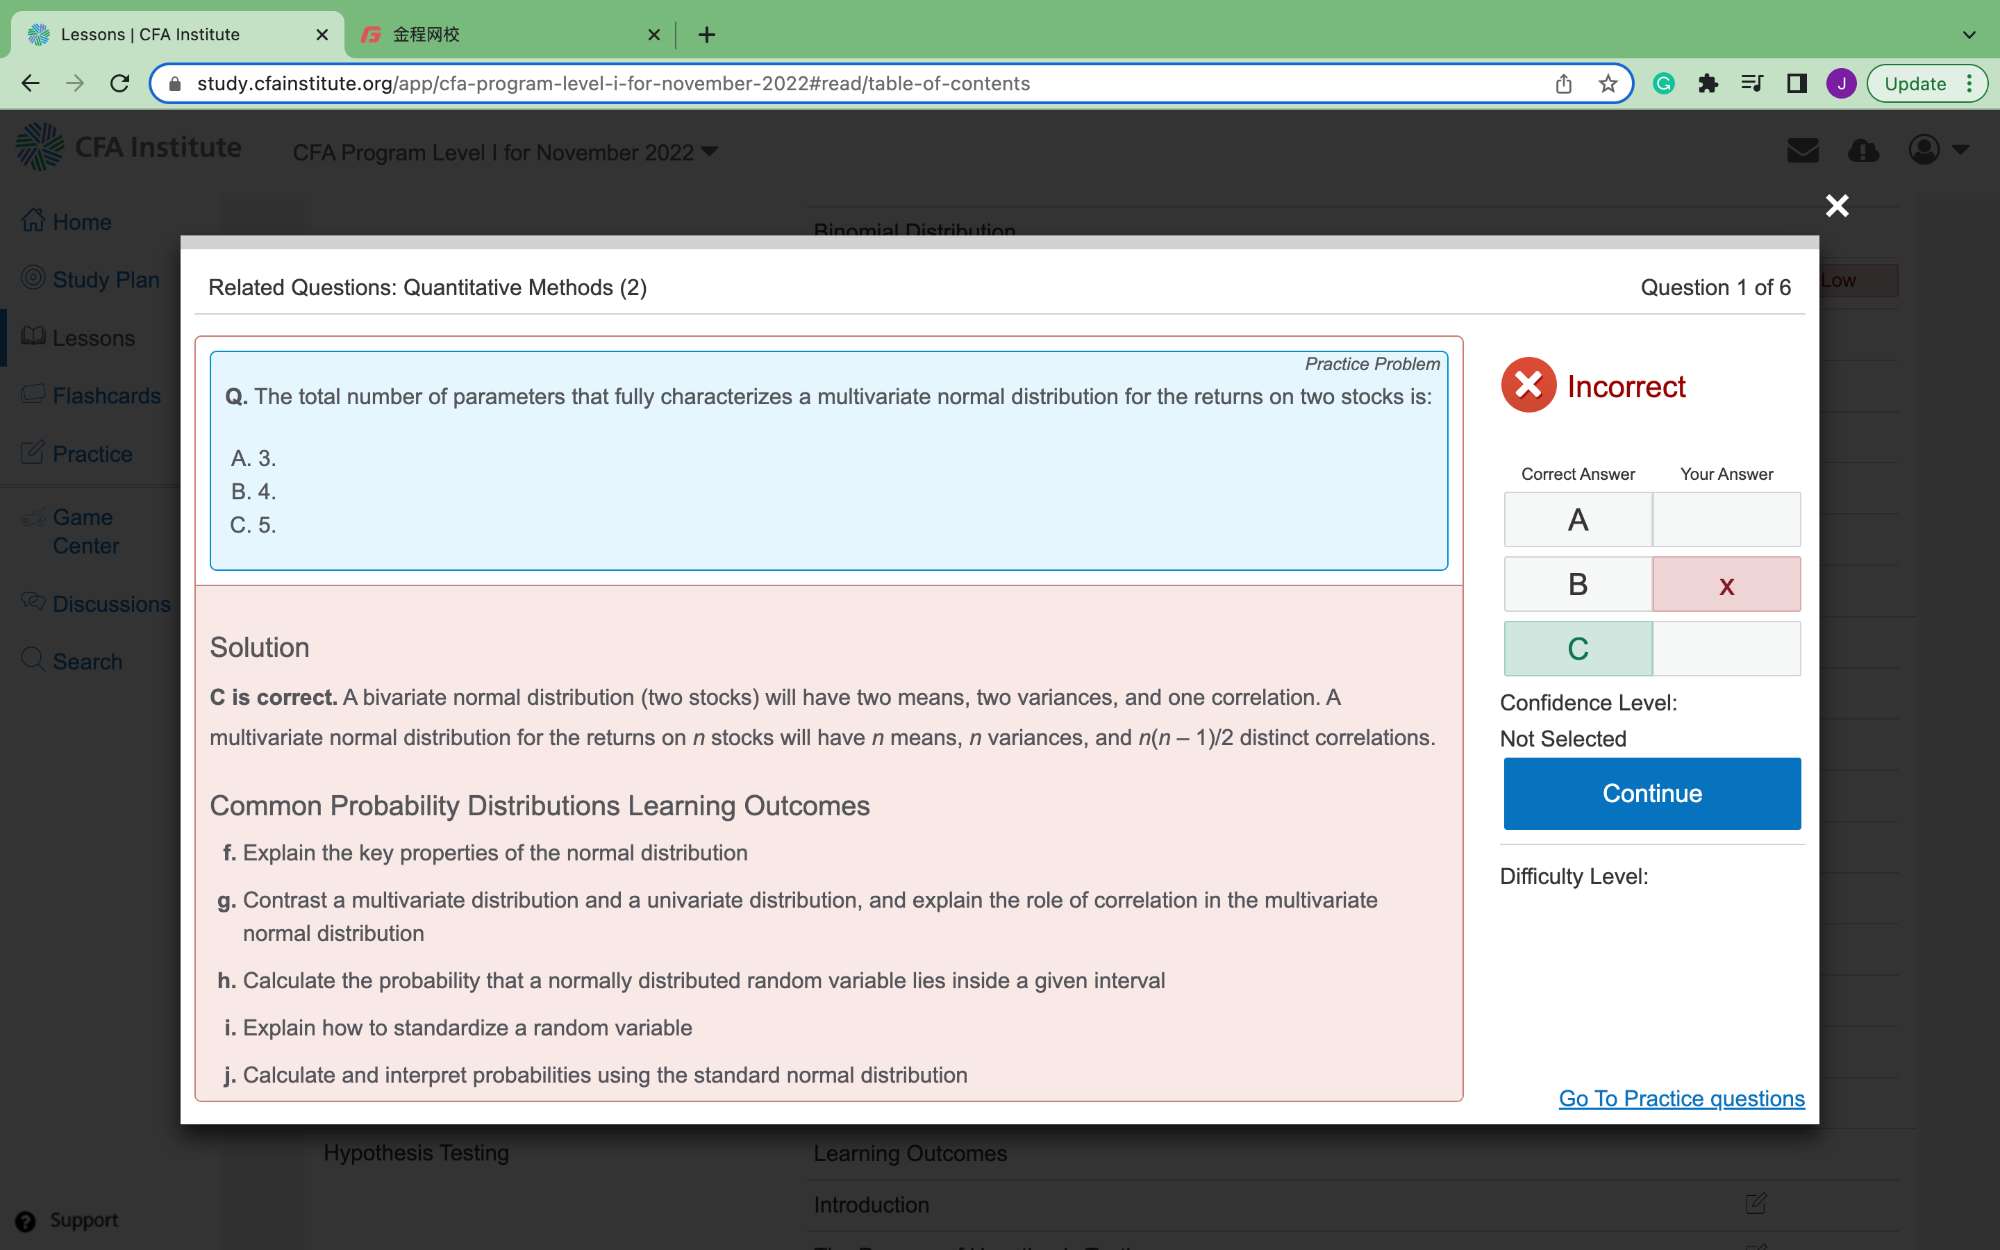Viewport: 2000px width, 1250px height.
Task: Bookmark page with the star icon
Action: [1608, 84]
